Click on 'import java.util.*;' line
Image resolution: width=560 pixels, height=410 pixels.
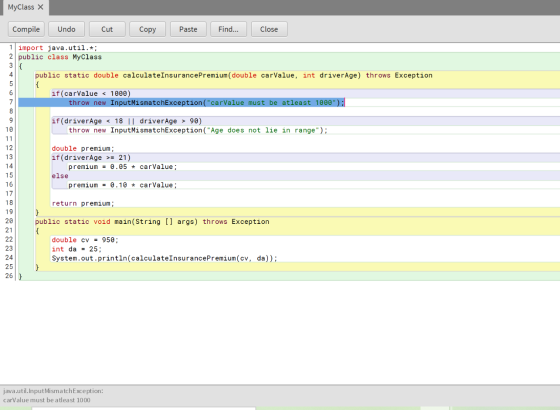58,48
